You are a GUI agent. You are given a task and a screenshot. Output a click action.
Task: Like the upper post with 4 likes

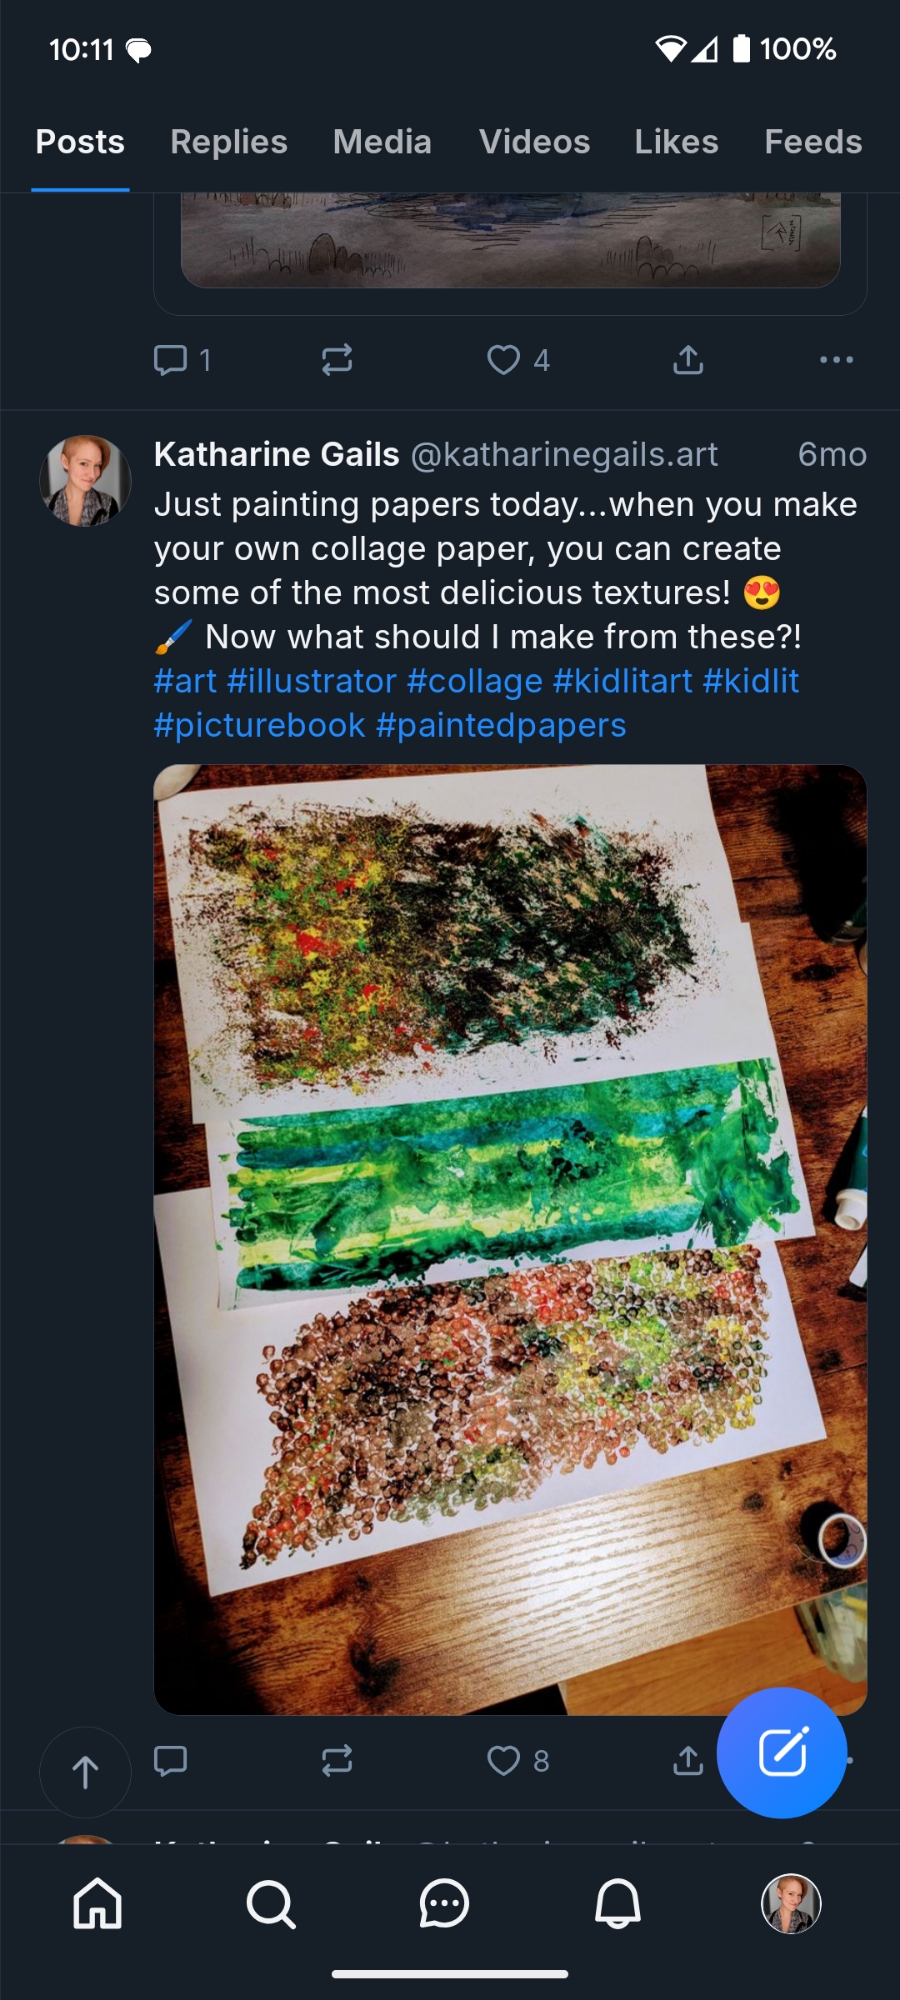click(x=504, y=360)
